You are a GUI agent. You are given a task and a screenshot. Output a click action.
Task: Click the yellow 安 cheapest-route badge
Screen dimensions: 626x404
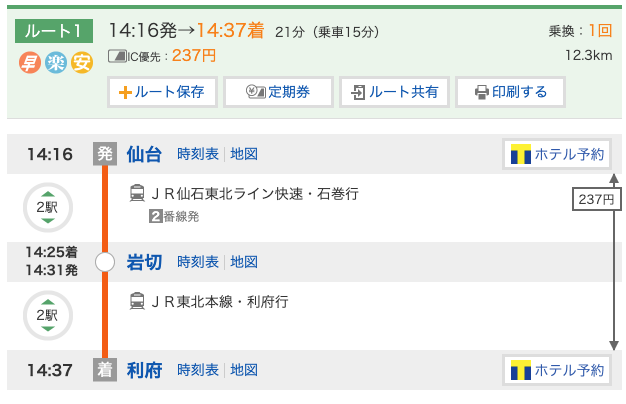point(82,63)
